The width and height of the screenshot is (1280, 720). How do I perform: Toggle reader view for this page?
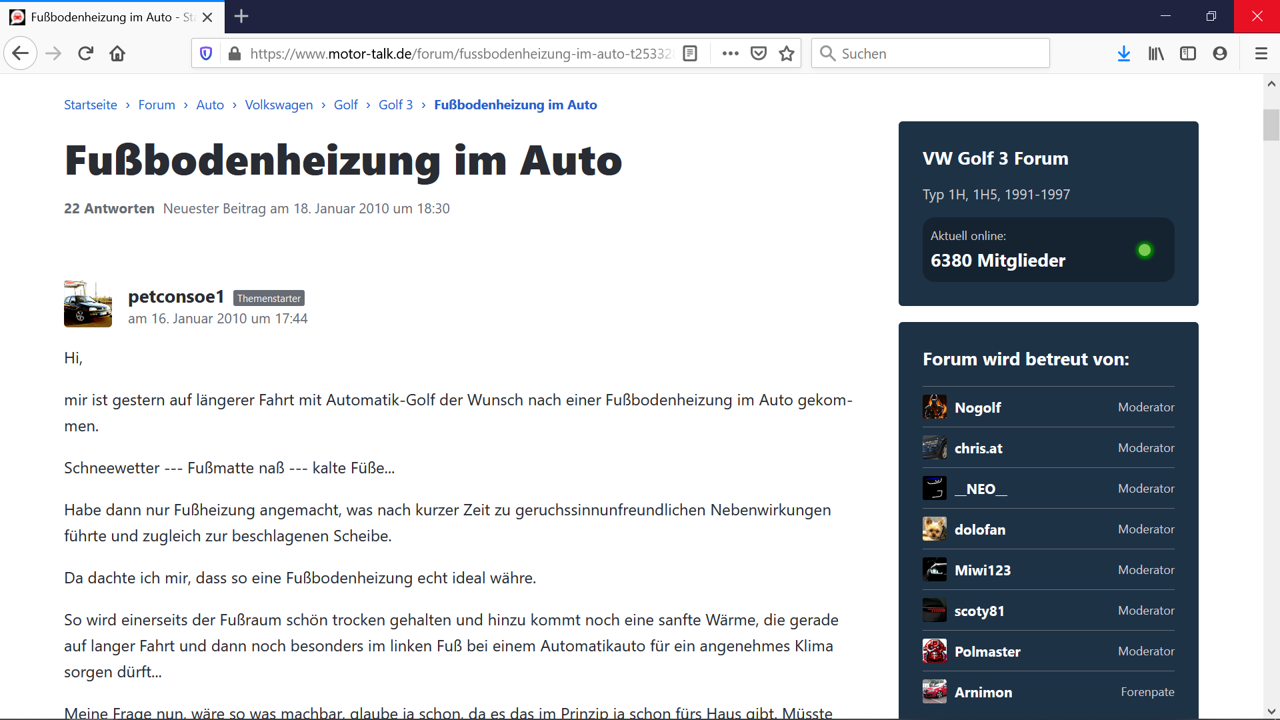[x=690, y=53]
